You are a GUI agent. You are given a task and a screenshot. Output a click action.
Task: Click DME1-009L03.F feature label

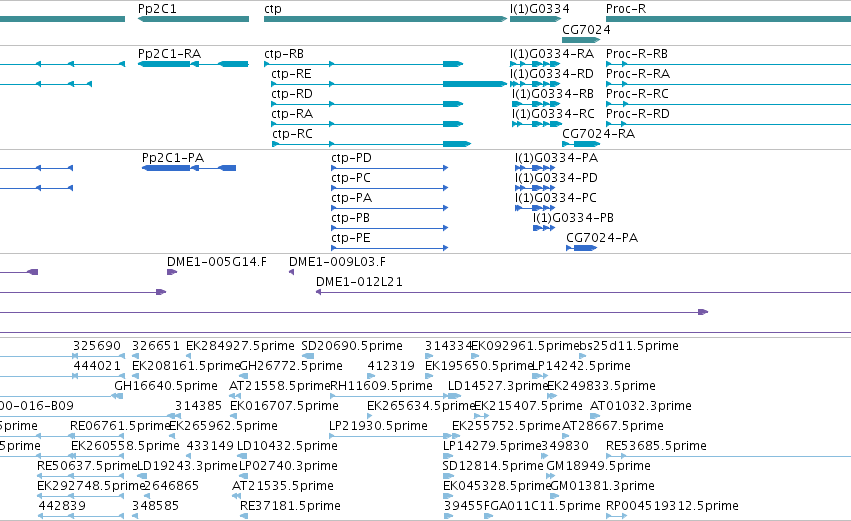pos(337,262)
